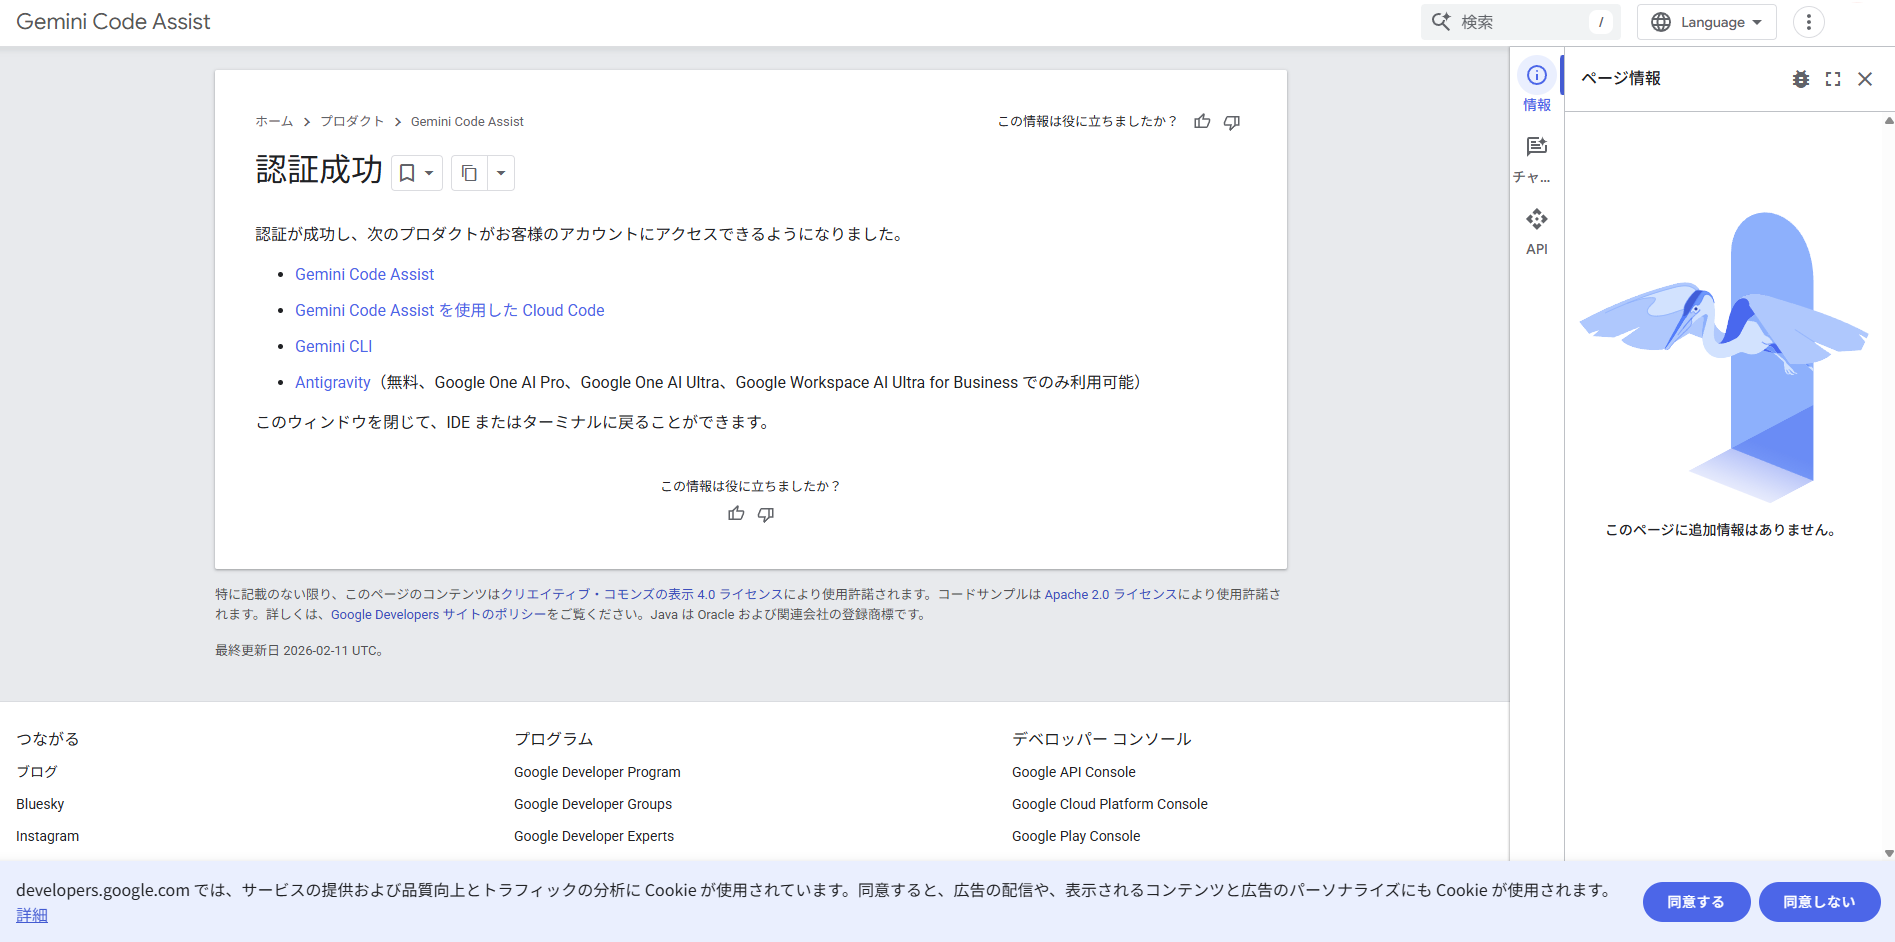Expand the page info panel to fullscreen
Viewport: 1895px width, 942px height.
pyautogui.click(x=1832, y=79)
